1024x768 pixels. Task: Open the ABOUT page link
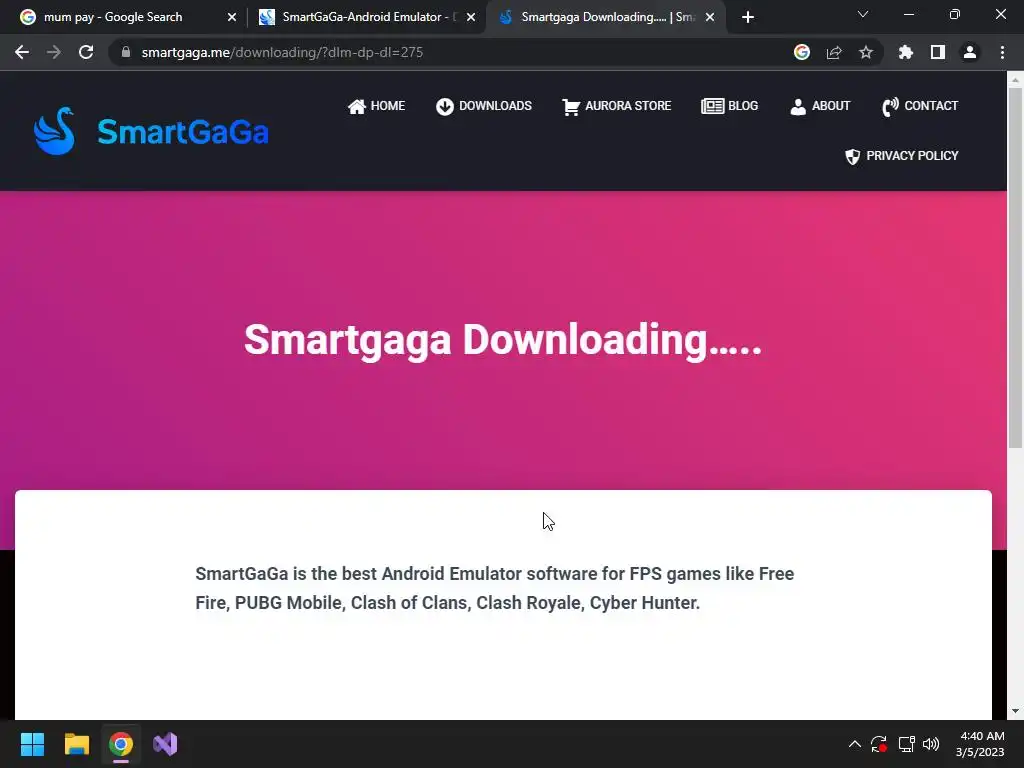click(x=820, y=106)
